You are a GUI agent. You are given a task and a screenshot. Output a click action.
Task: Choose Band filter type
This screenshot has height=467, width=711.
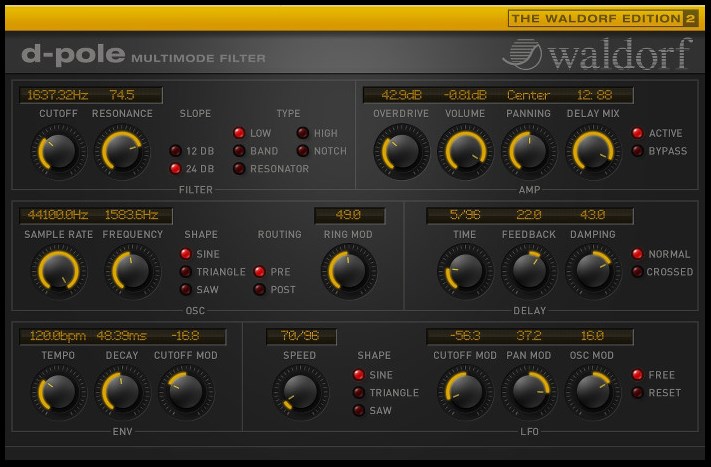(x=239, y=151)
